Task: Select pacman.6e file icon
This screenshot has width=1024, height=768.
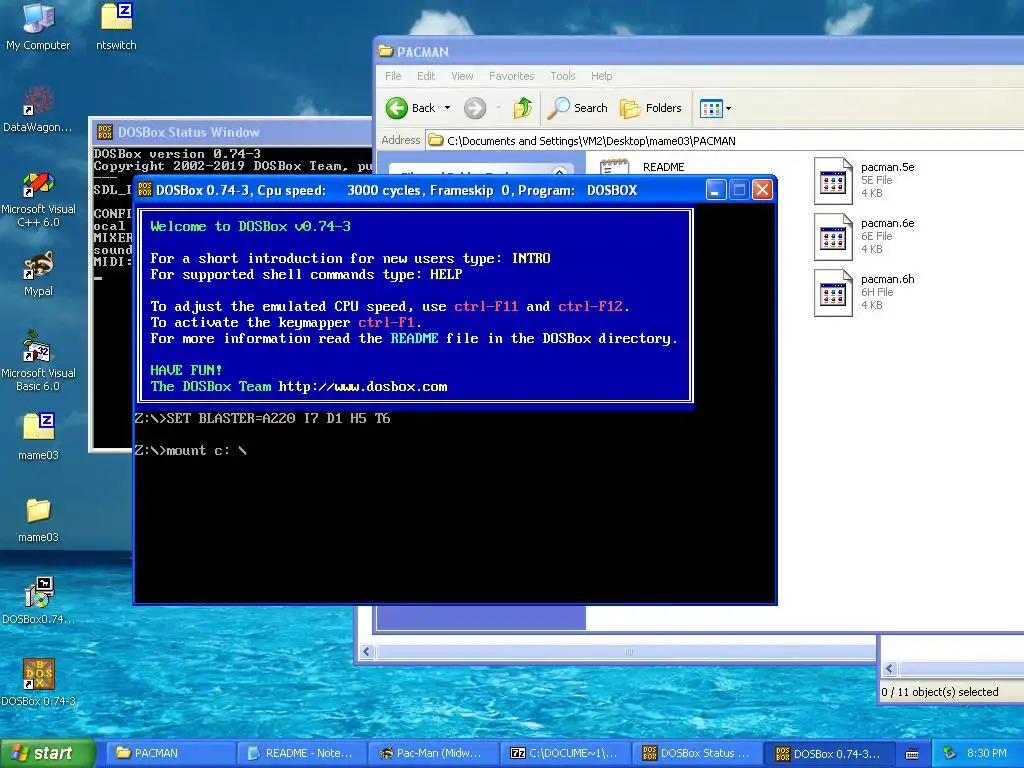Action: pos(833,237)
